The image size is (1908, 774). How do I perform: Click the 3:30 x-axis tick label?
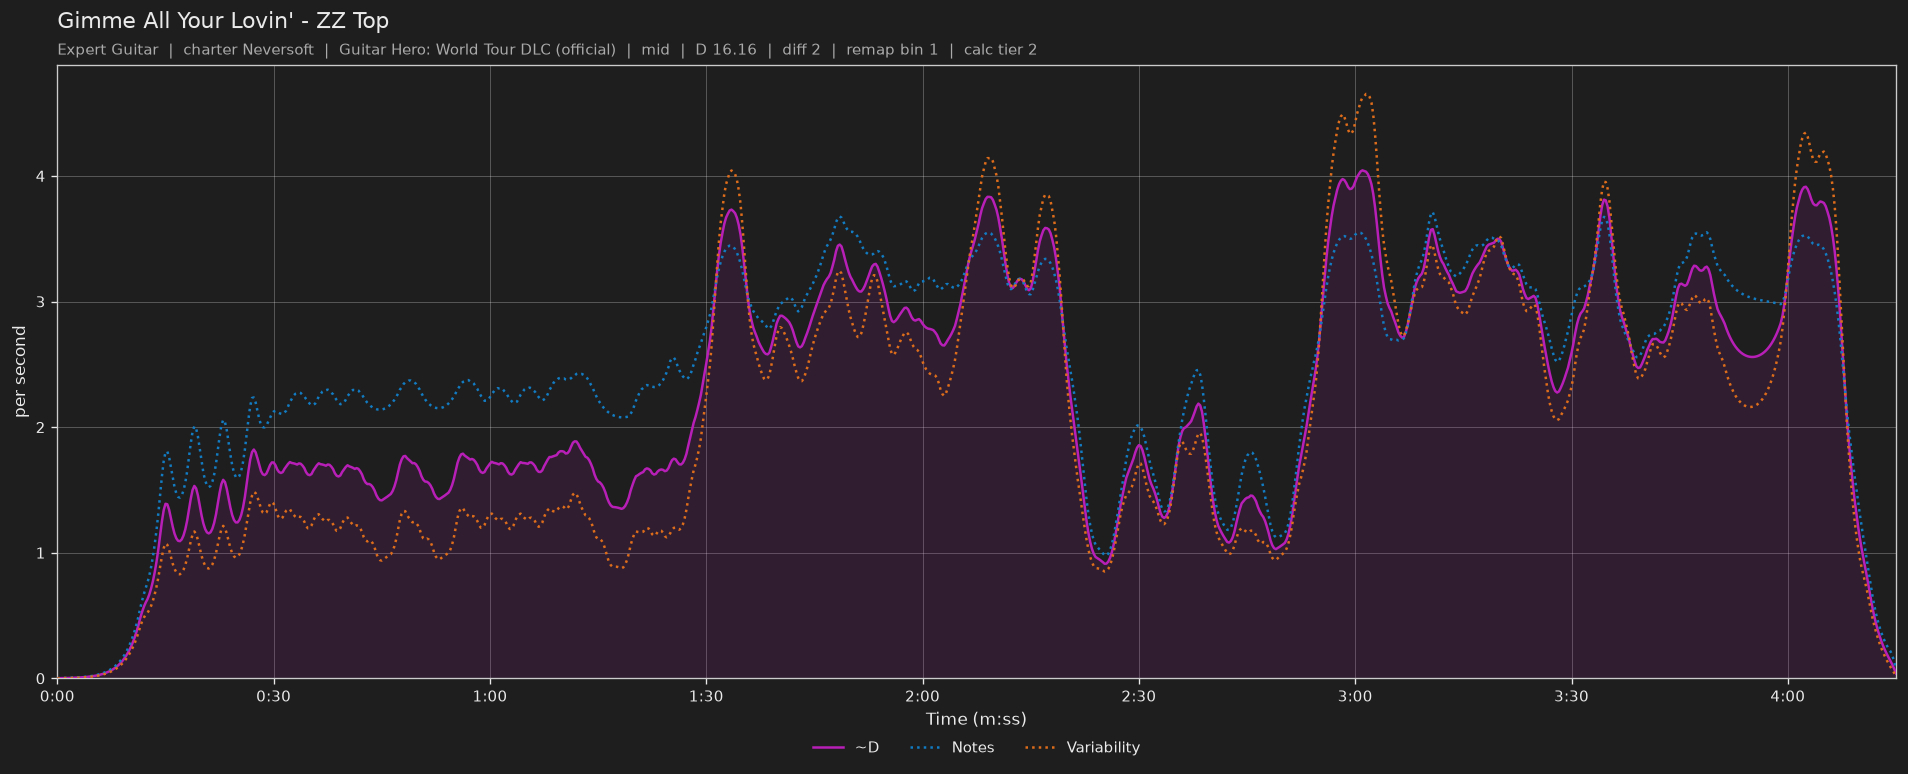click(1571, 696)
